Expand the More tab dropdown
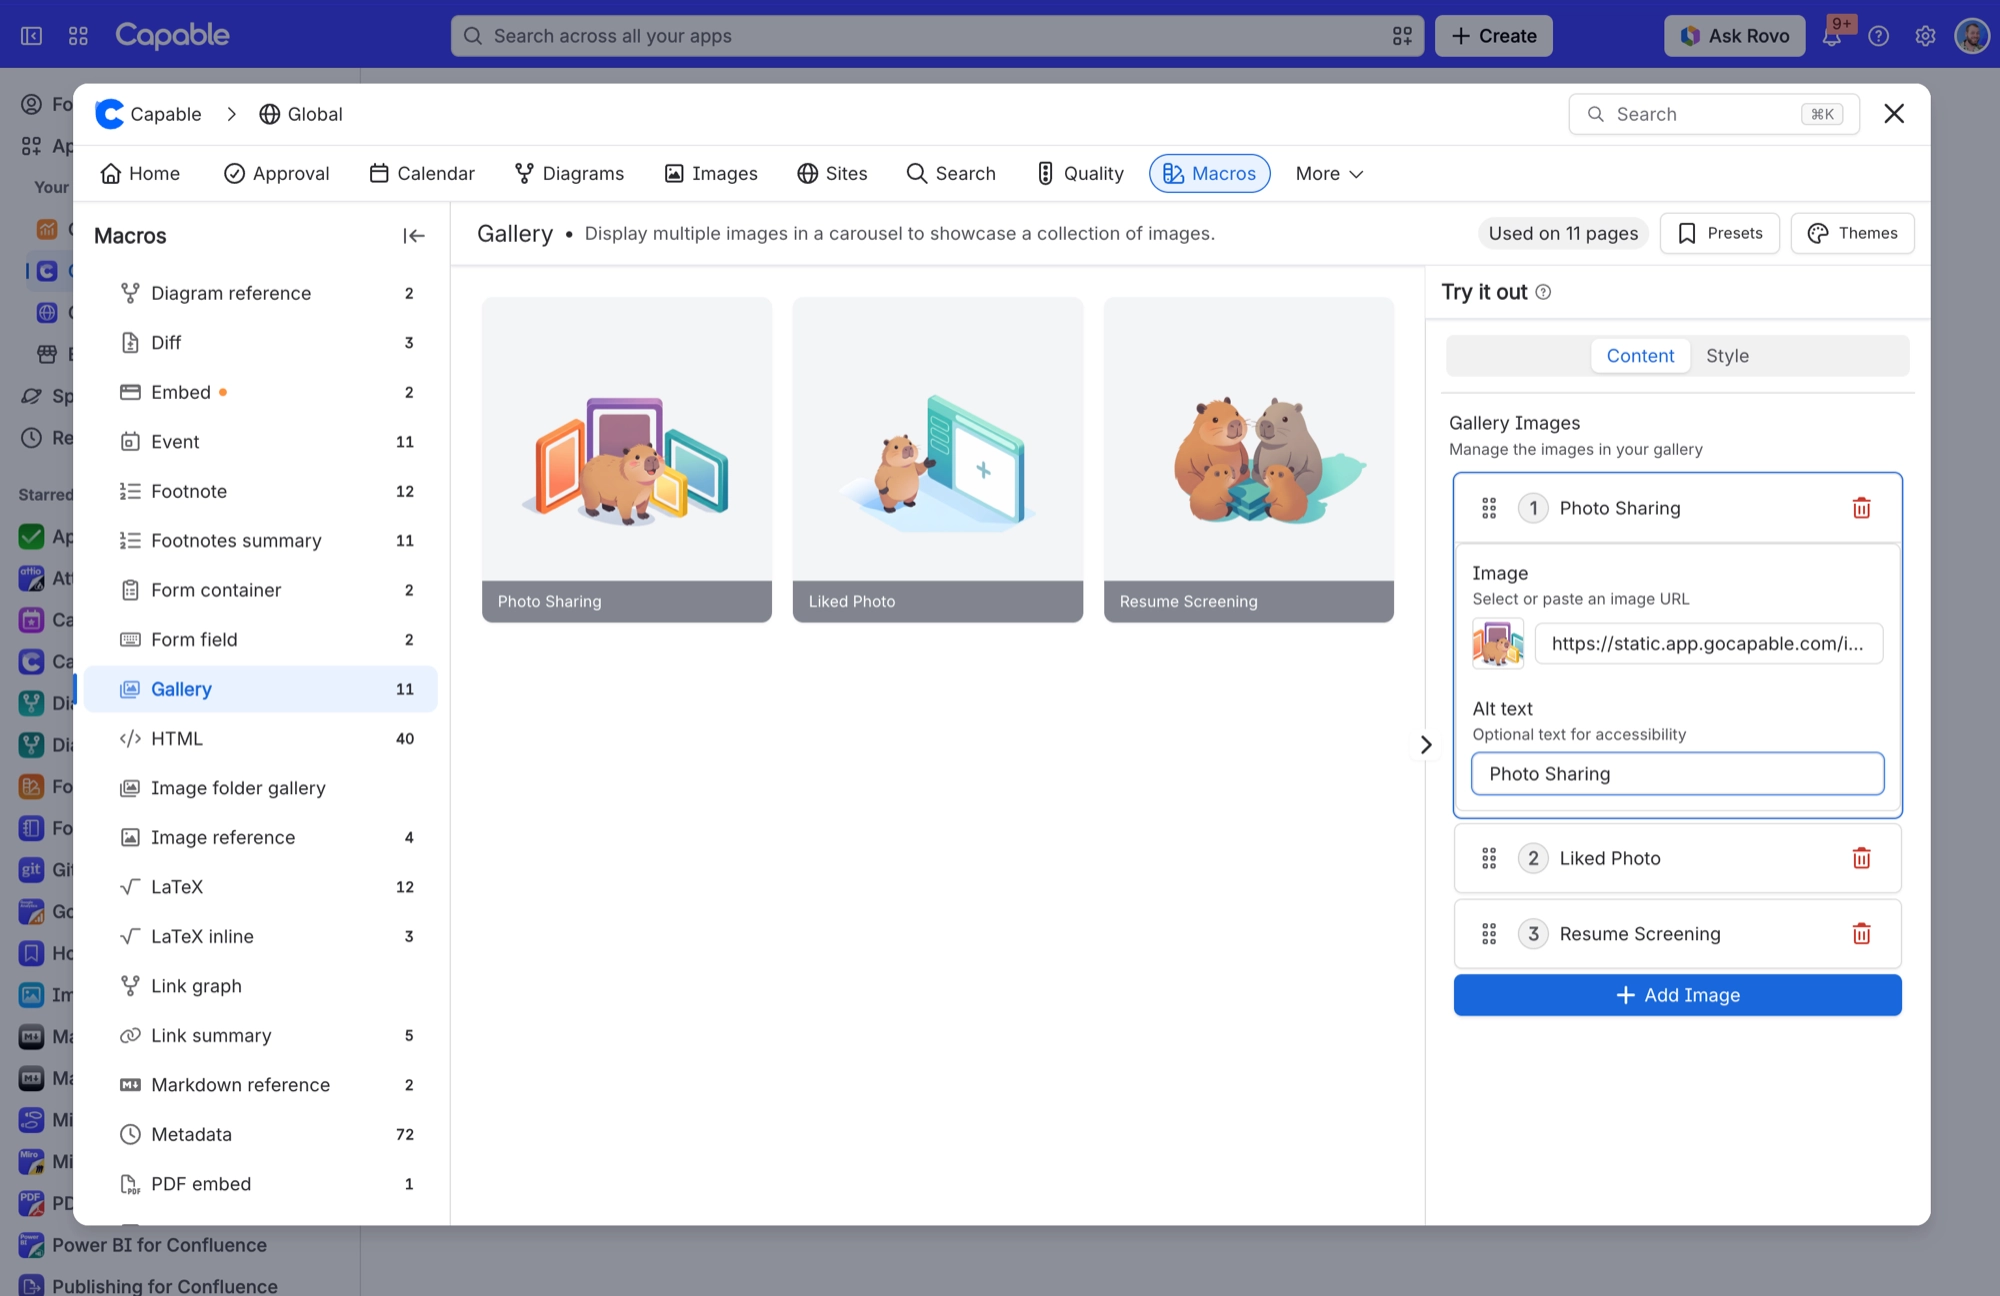 [x=1329, y=174]
